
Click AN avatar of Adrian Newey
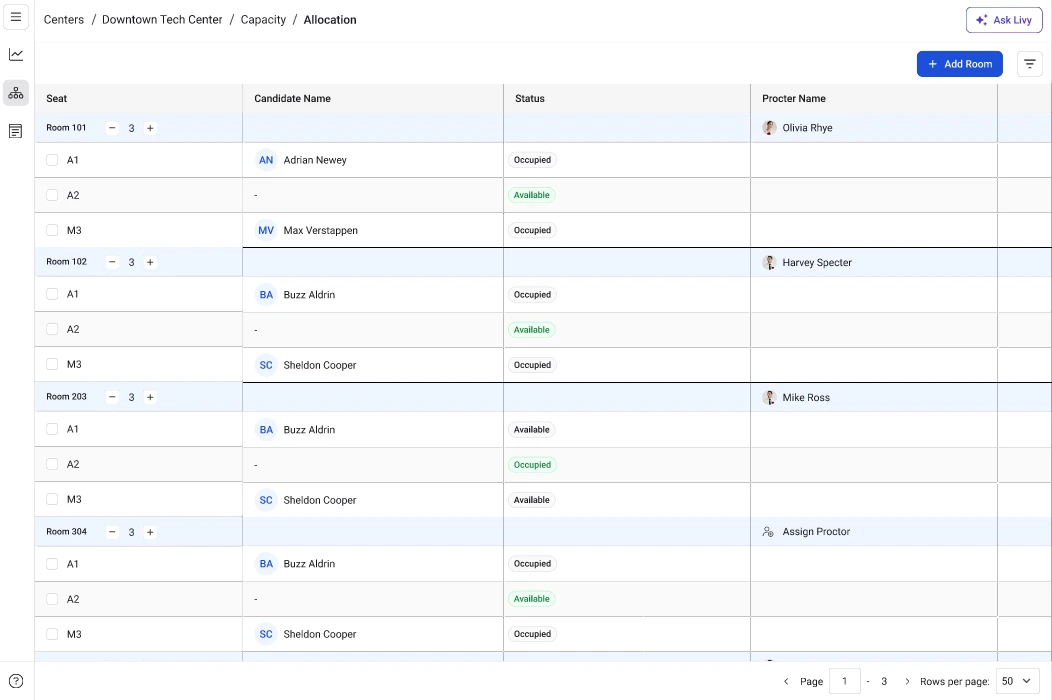[266, 160]
